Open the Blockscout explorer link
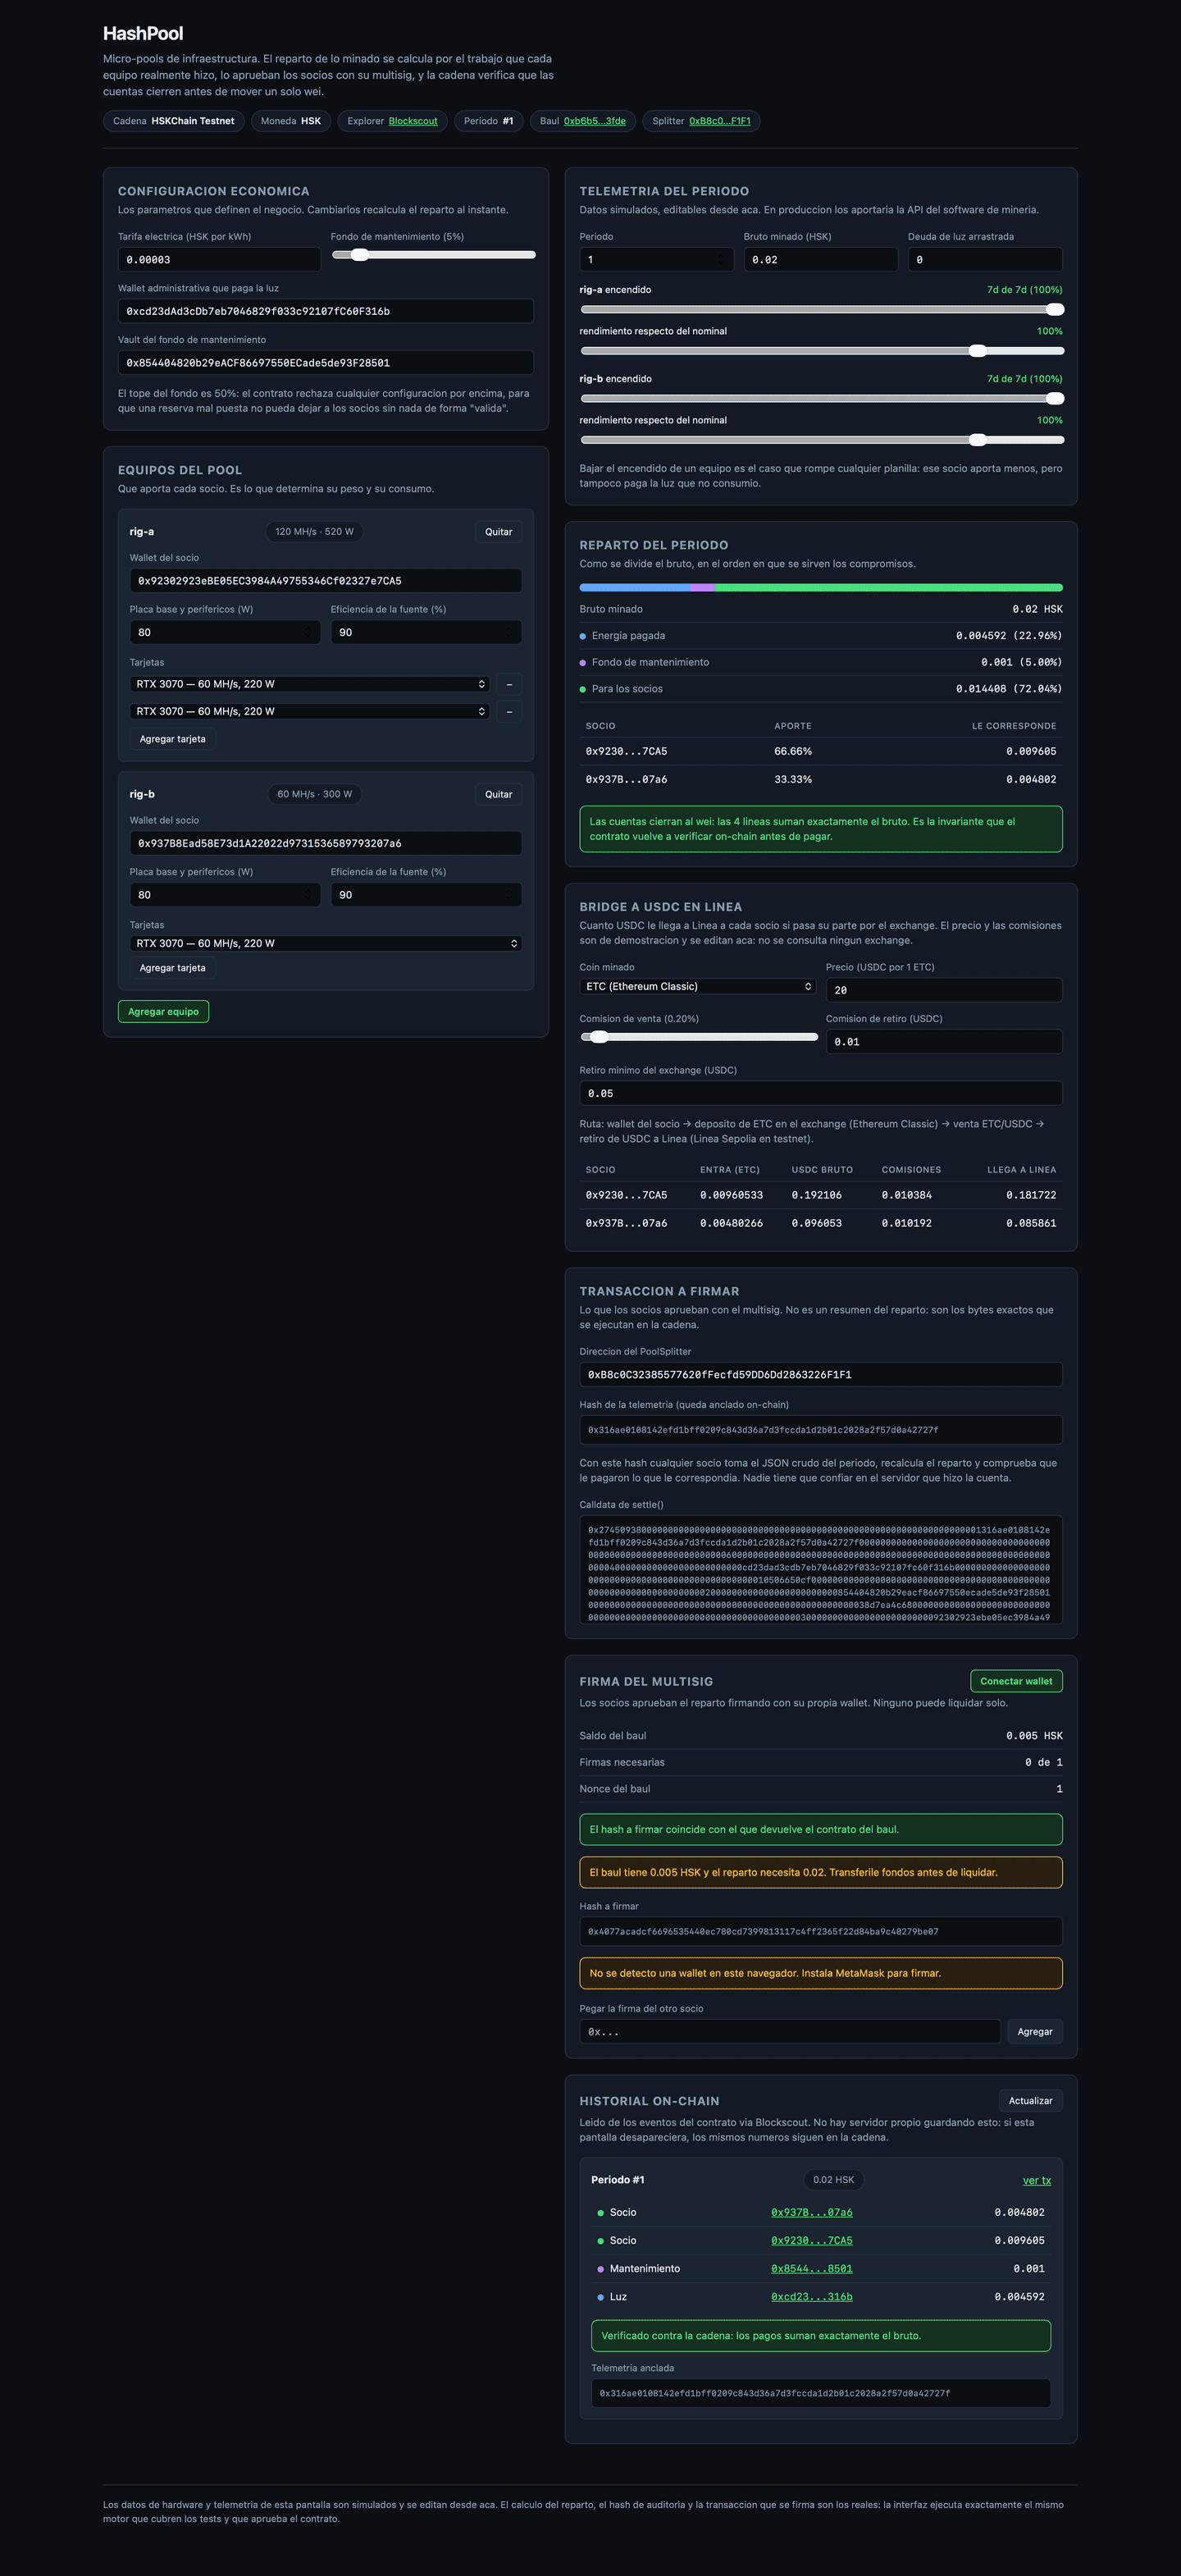 (x=413, y=121)
